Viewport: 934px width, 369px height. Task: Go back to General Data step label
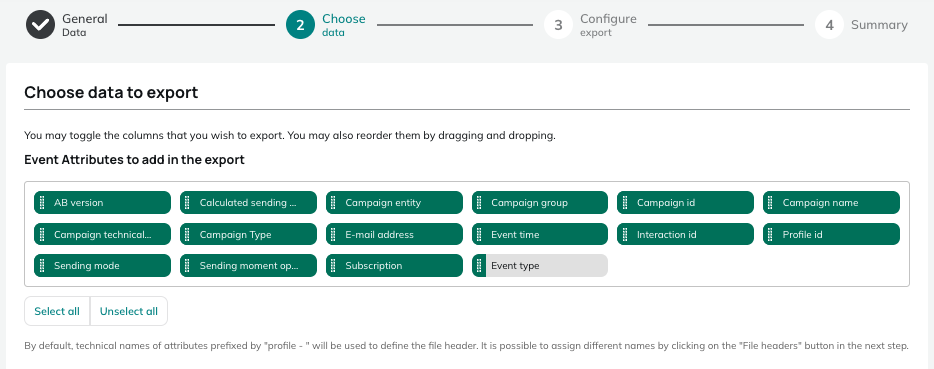coord(85,25)
